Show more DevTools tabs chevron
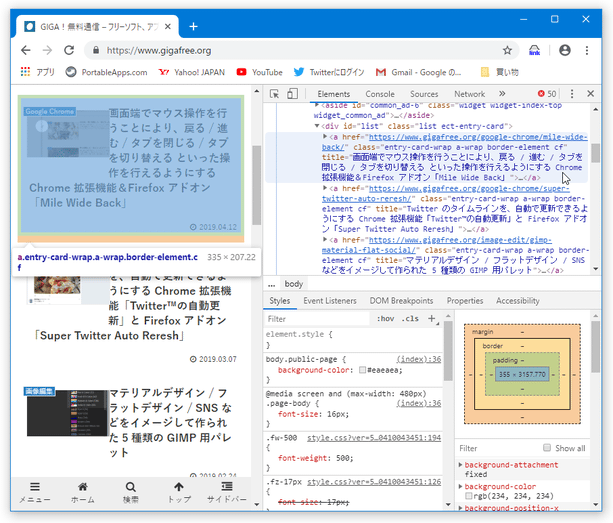Image resolution: width=613 pixels, height=523 pixels. click(502, 94)
